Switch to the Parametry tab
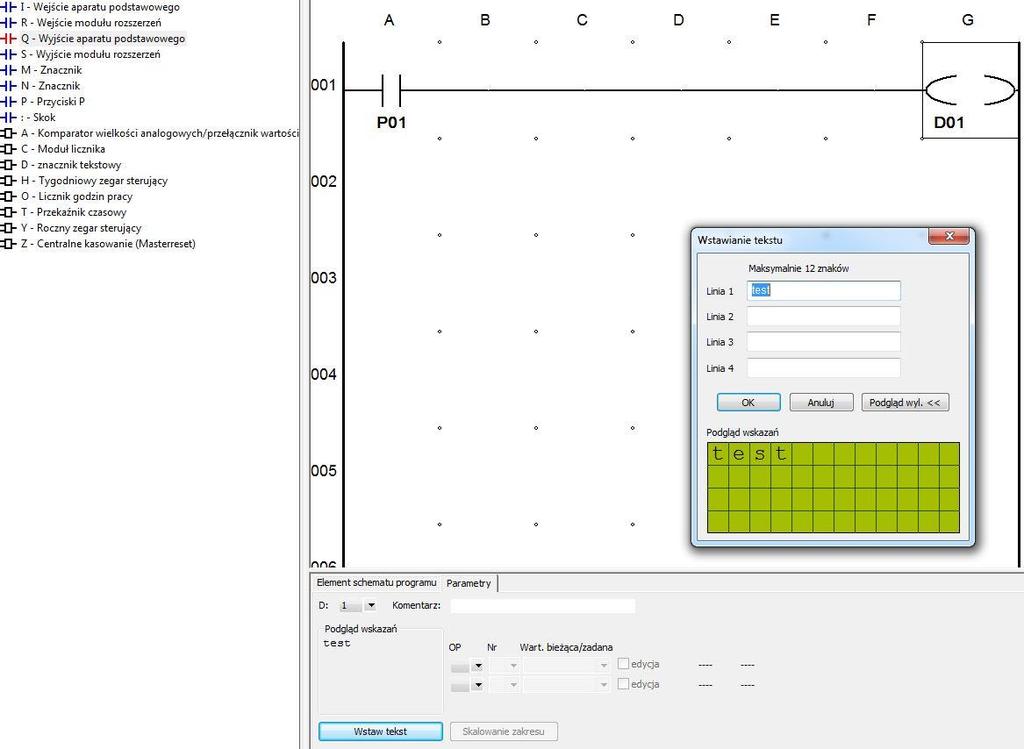1024x749 pixels. tap(469, 583)
